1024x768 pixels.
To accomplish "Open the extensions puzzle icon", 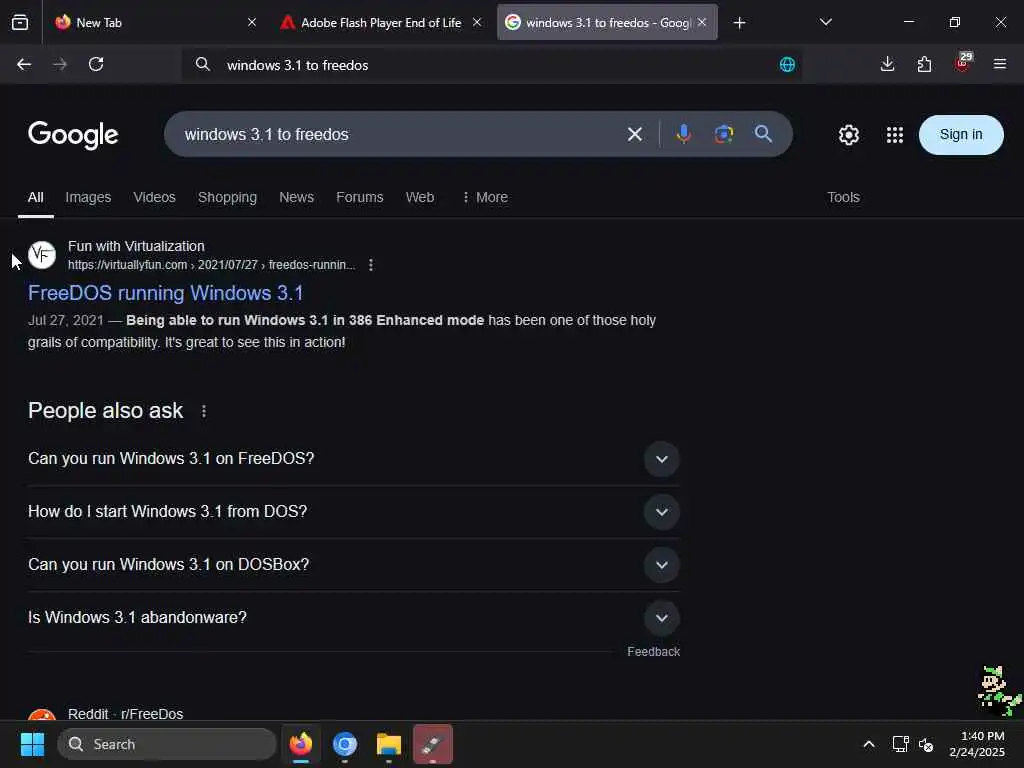I will tap(924, 64).
